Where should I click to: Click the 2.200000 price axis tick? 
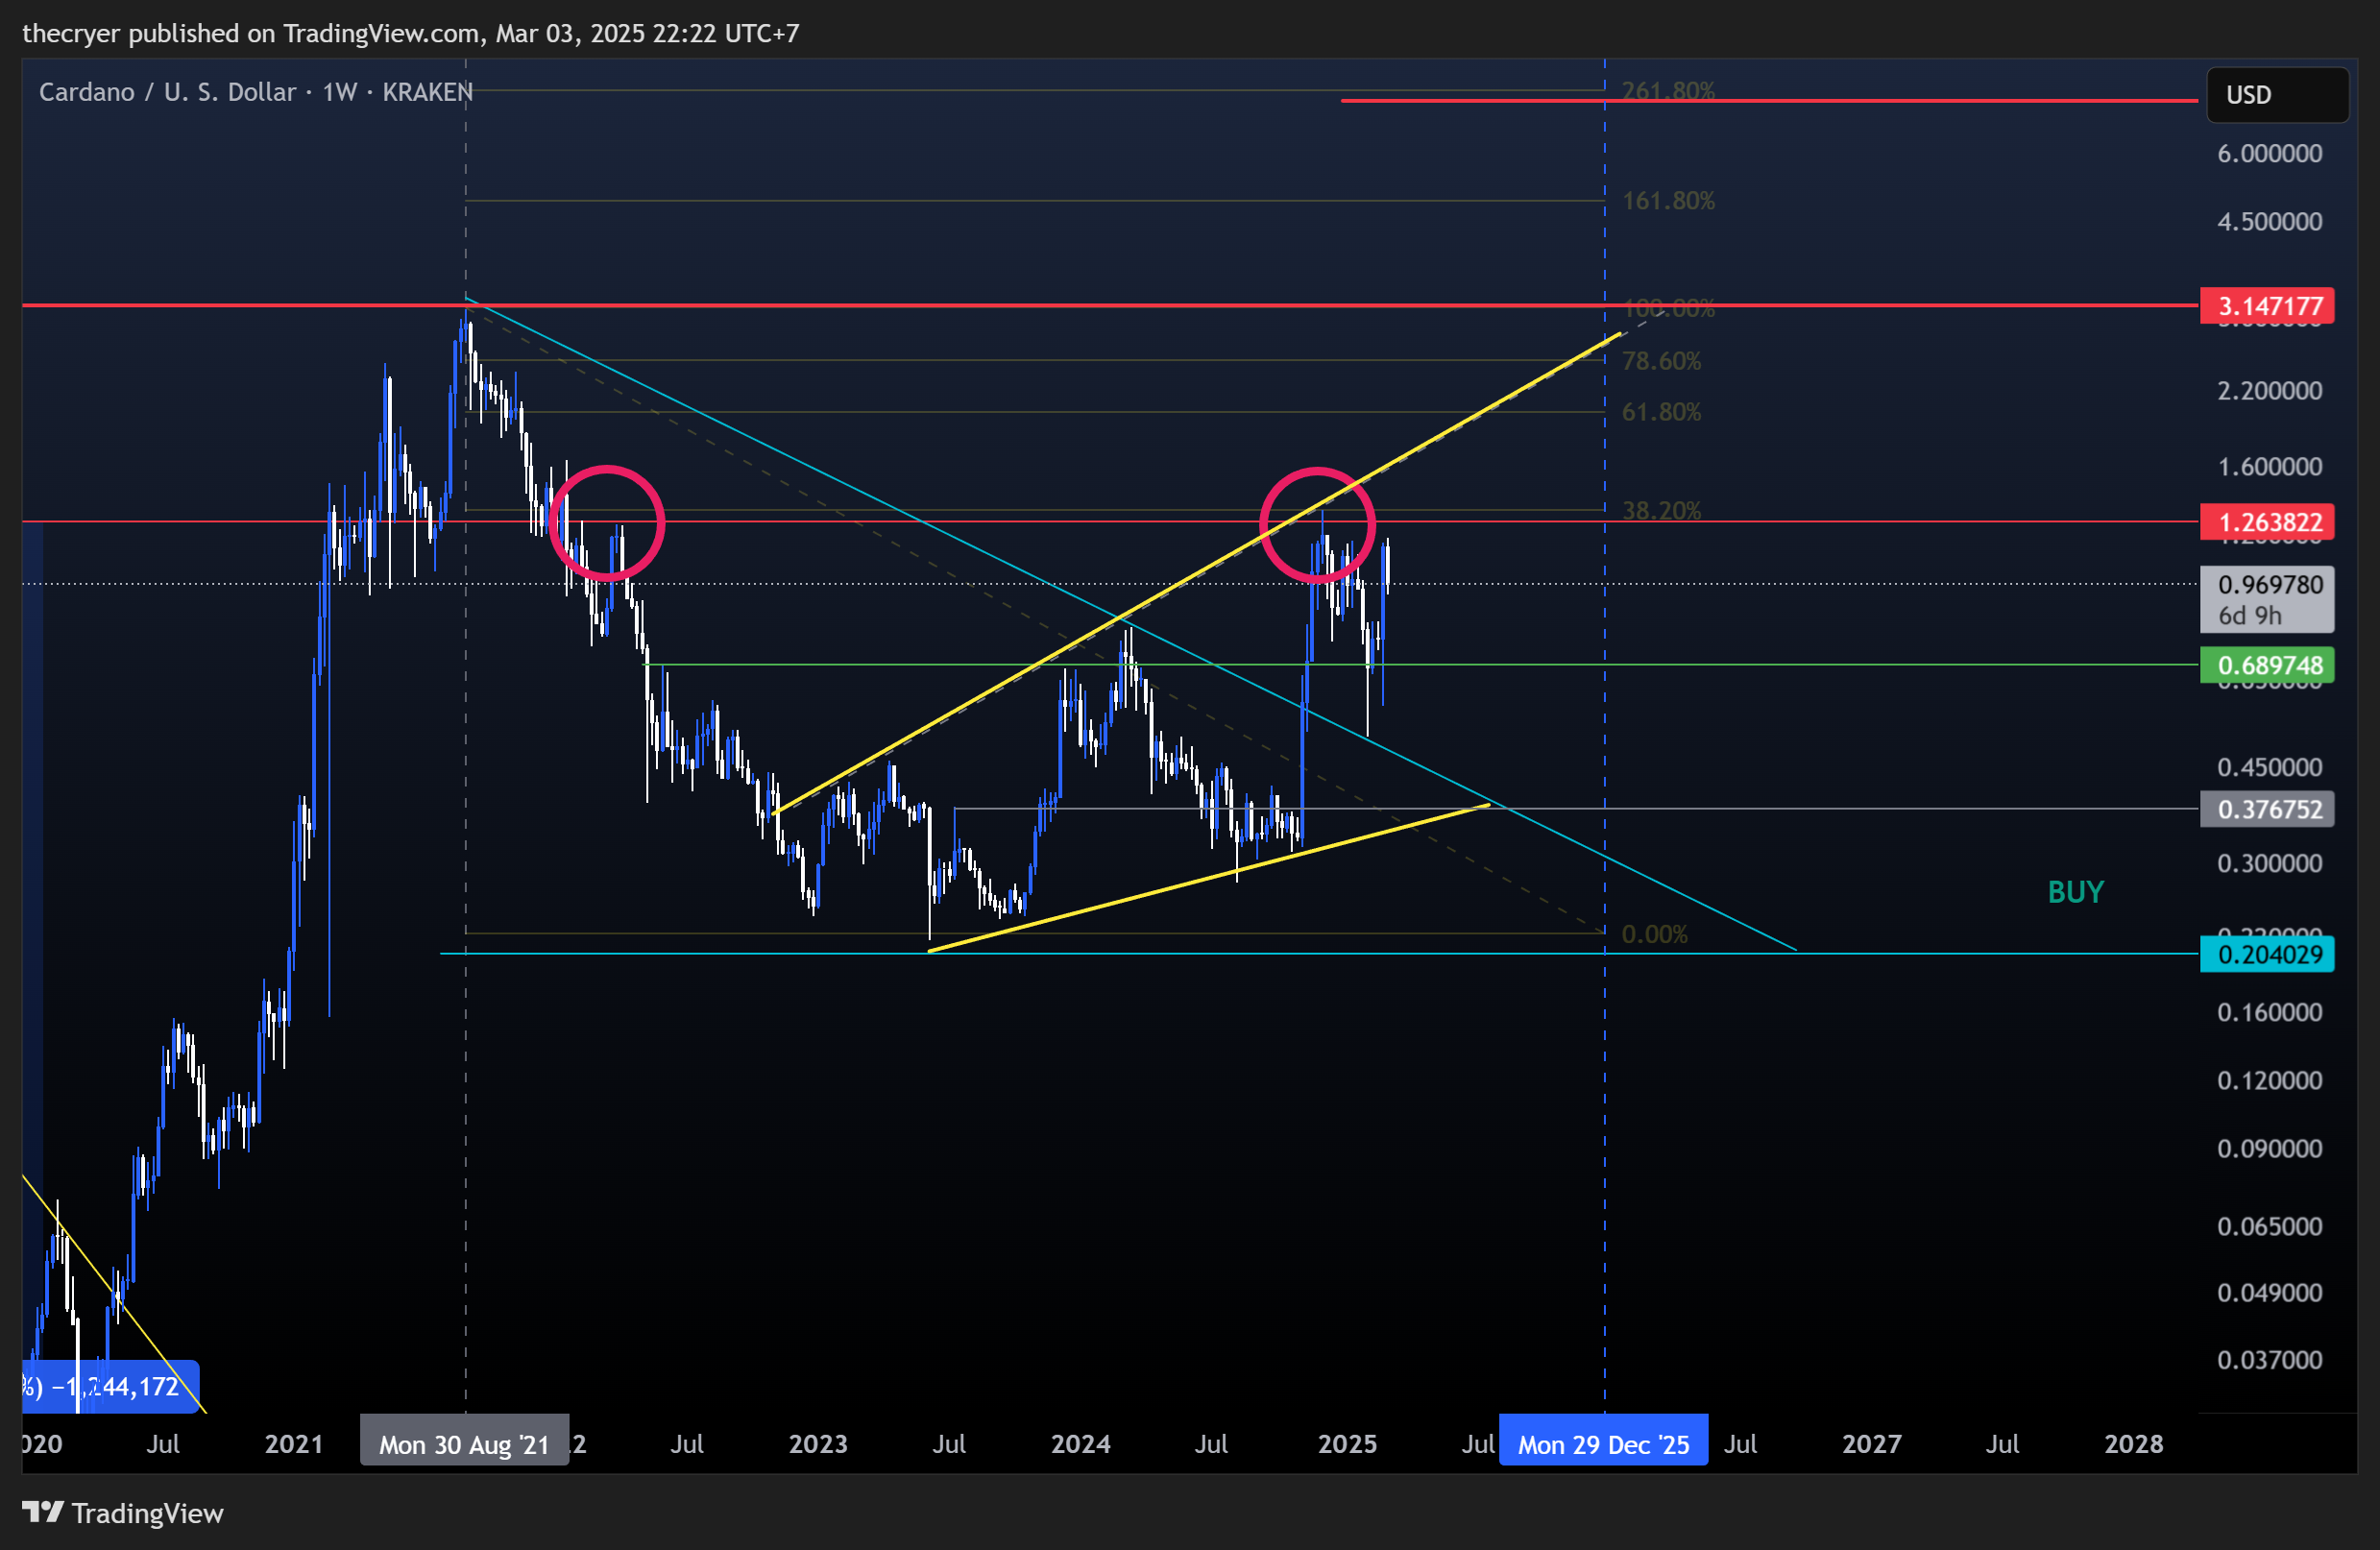point(2269,391)
